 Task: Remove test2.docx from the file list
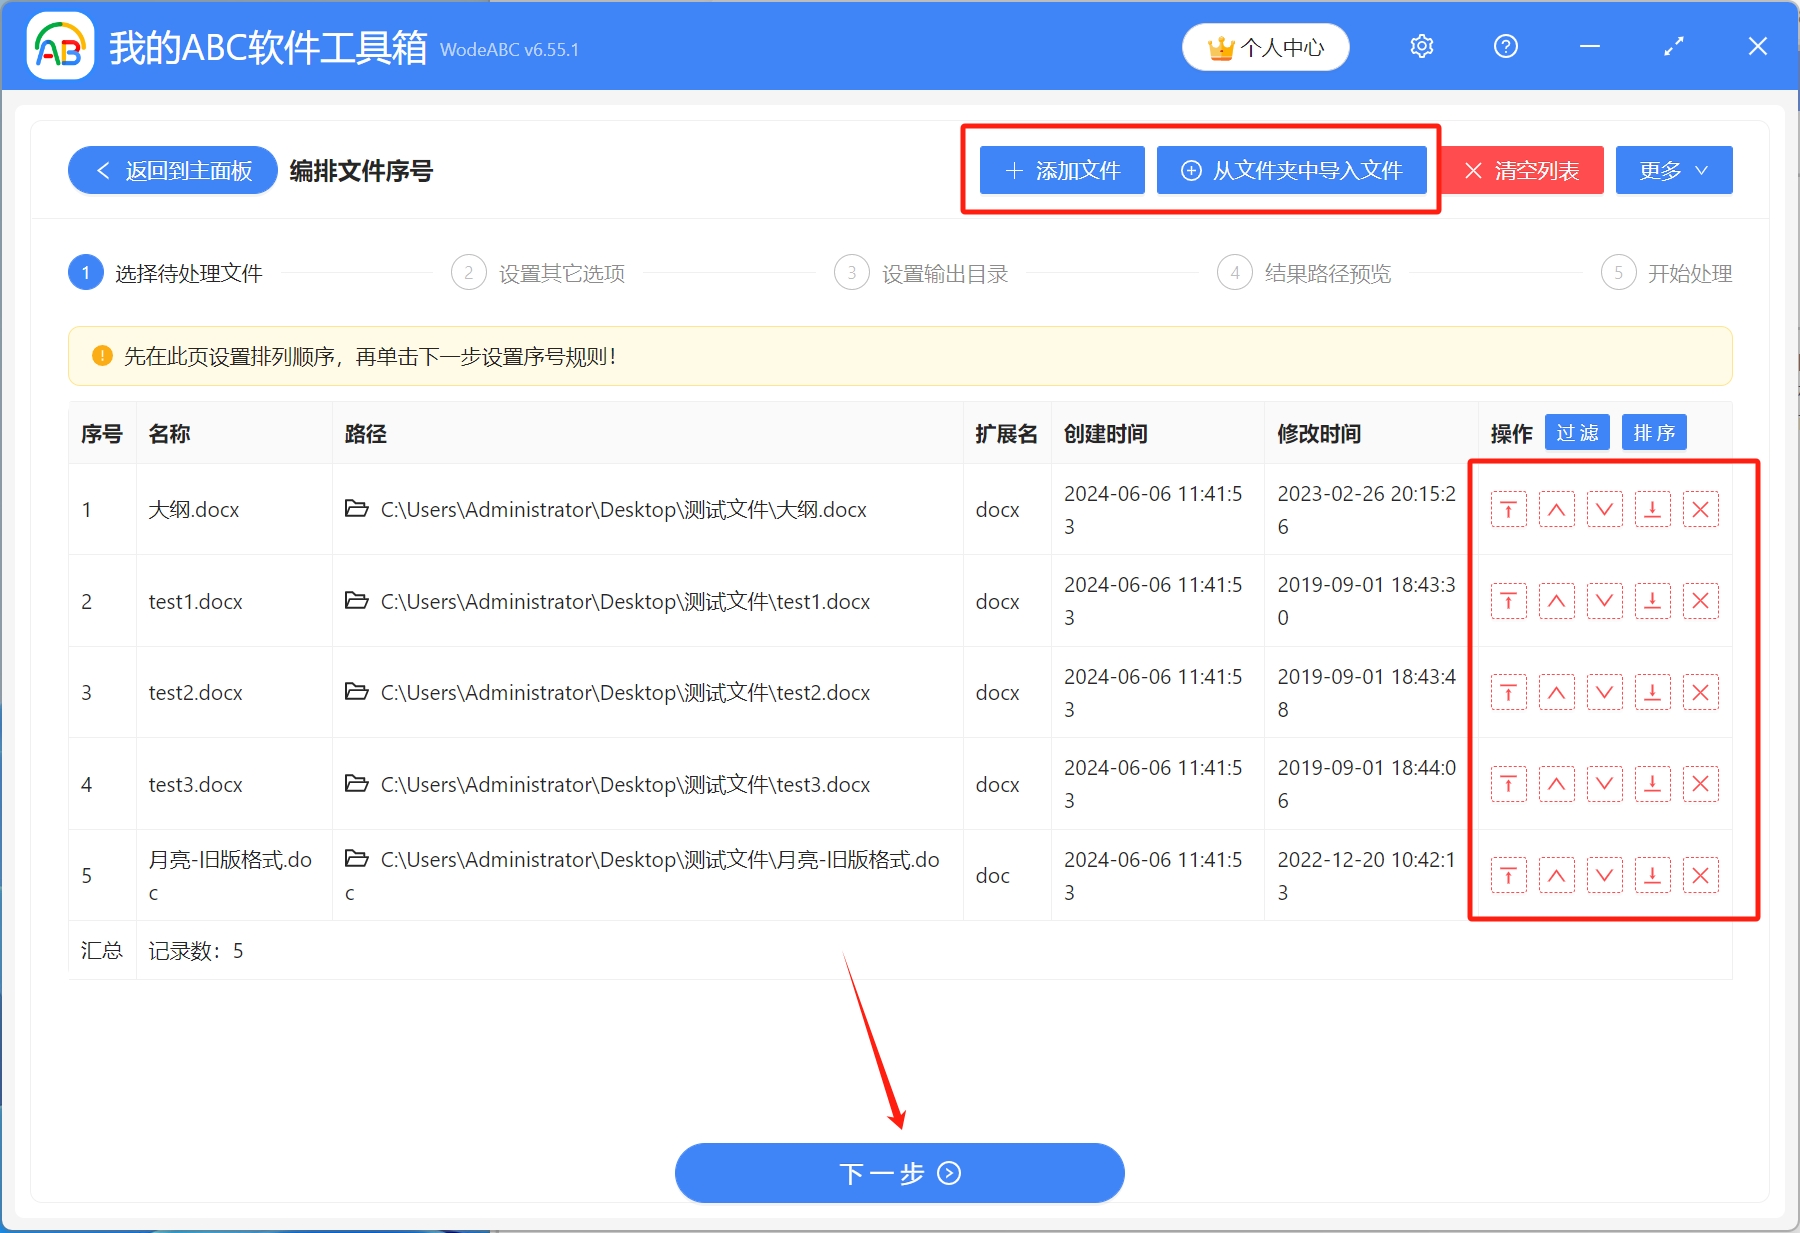click(1700, 692)
